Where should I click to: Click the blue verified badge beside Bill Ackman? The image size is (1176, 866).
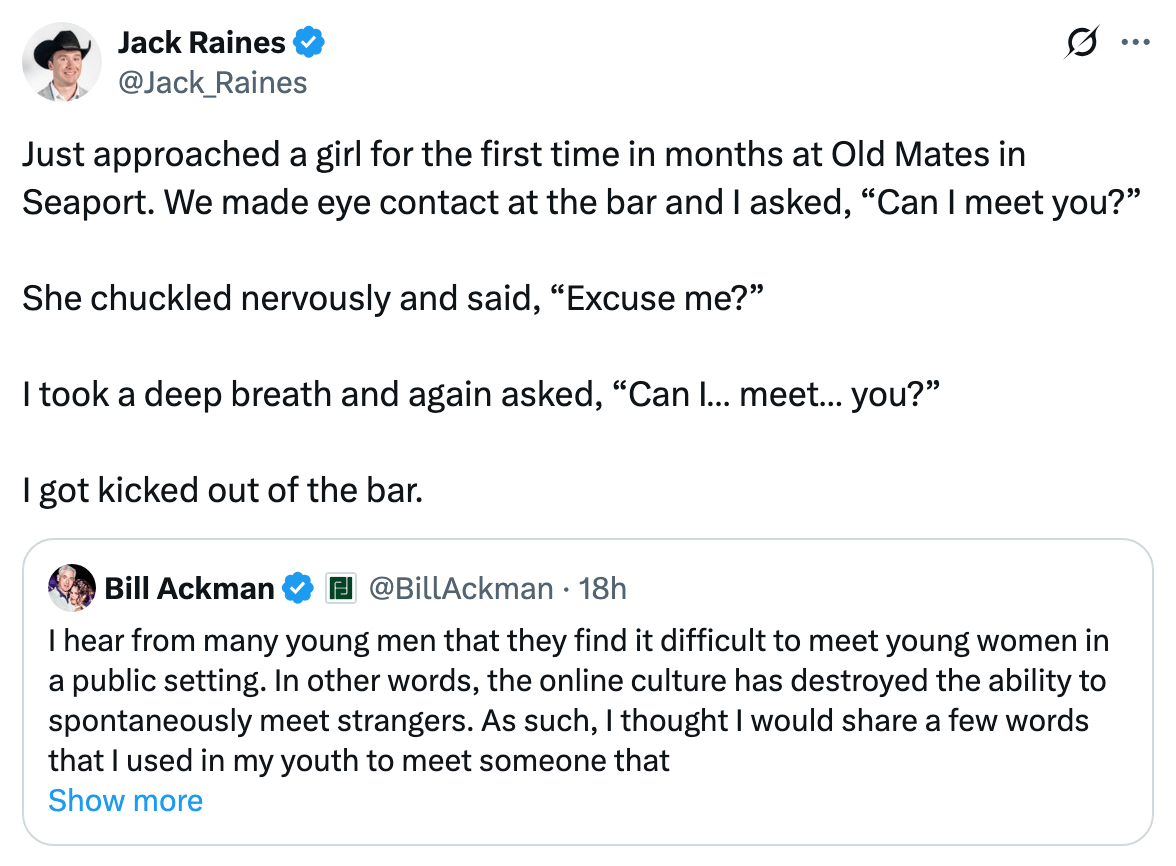298,588
